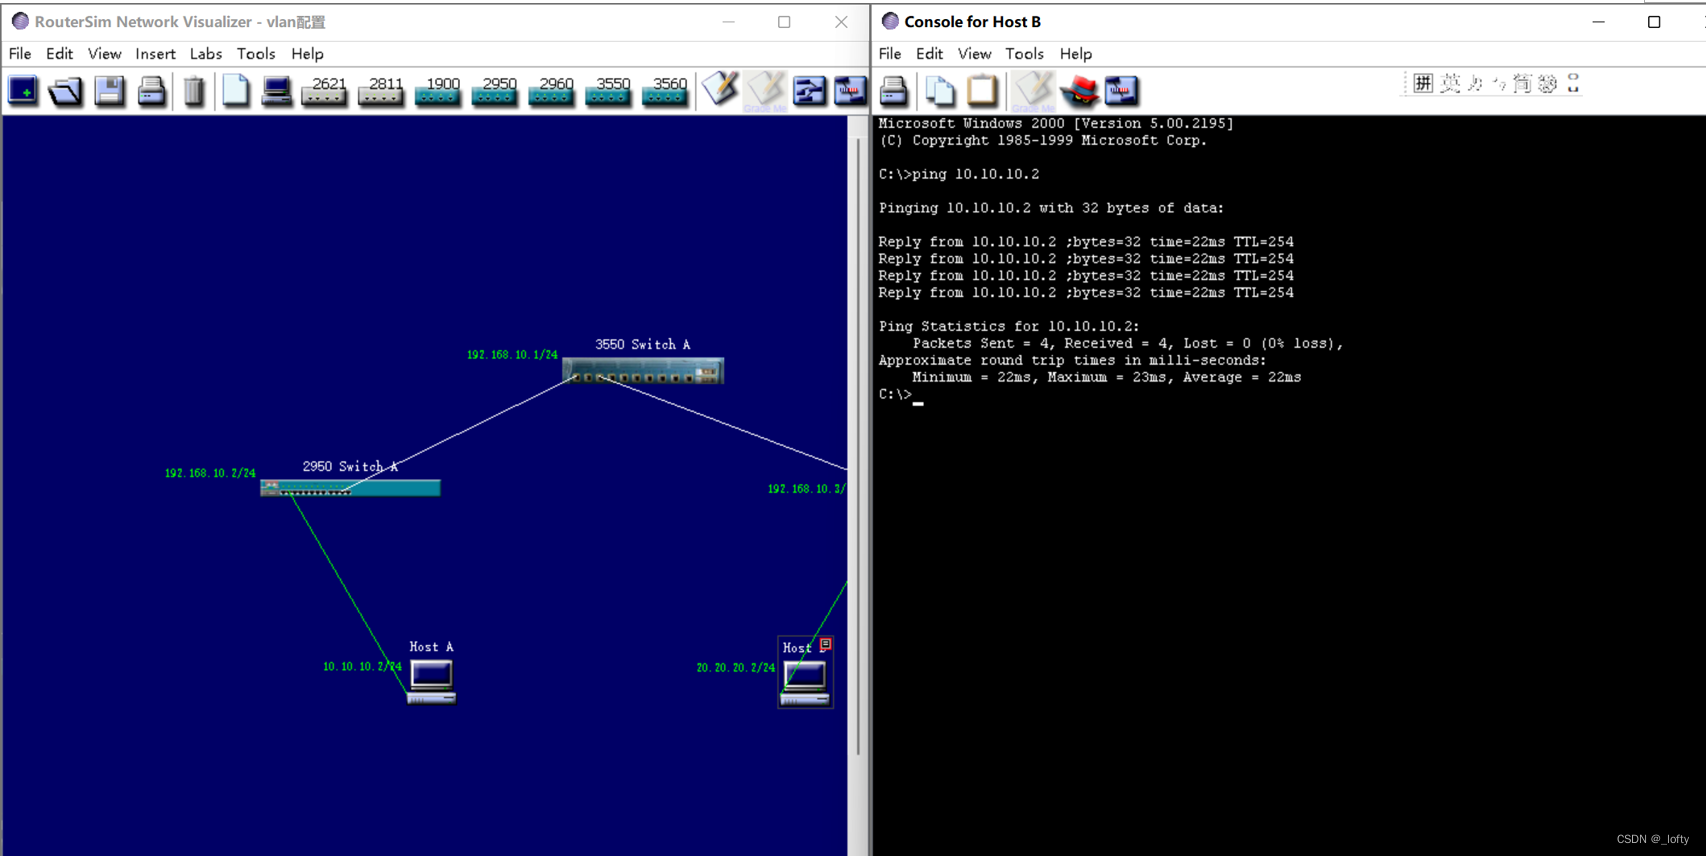Print the topology from Network Visualizer toolbar

click(x=151, y=91)
